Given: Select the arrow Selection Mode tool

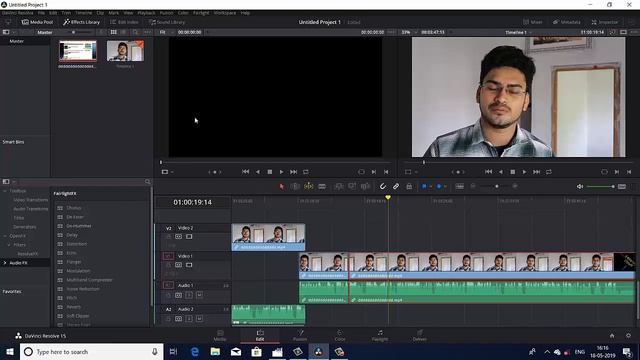Looking at the screenshot, I should tap(281, 187).
